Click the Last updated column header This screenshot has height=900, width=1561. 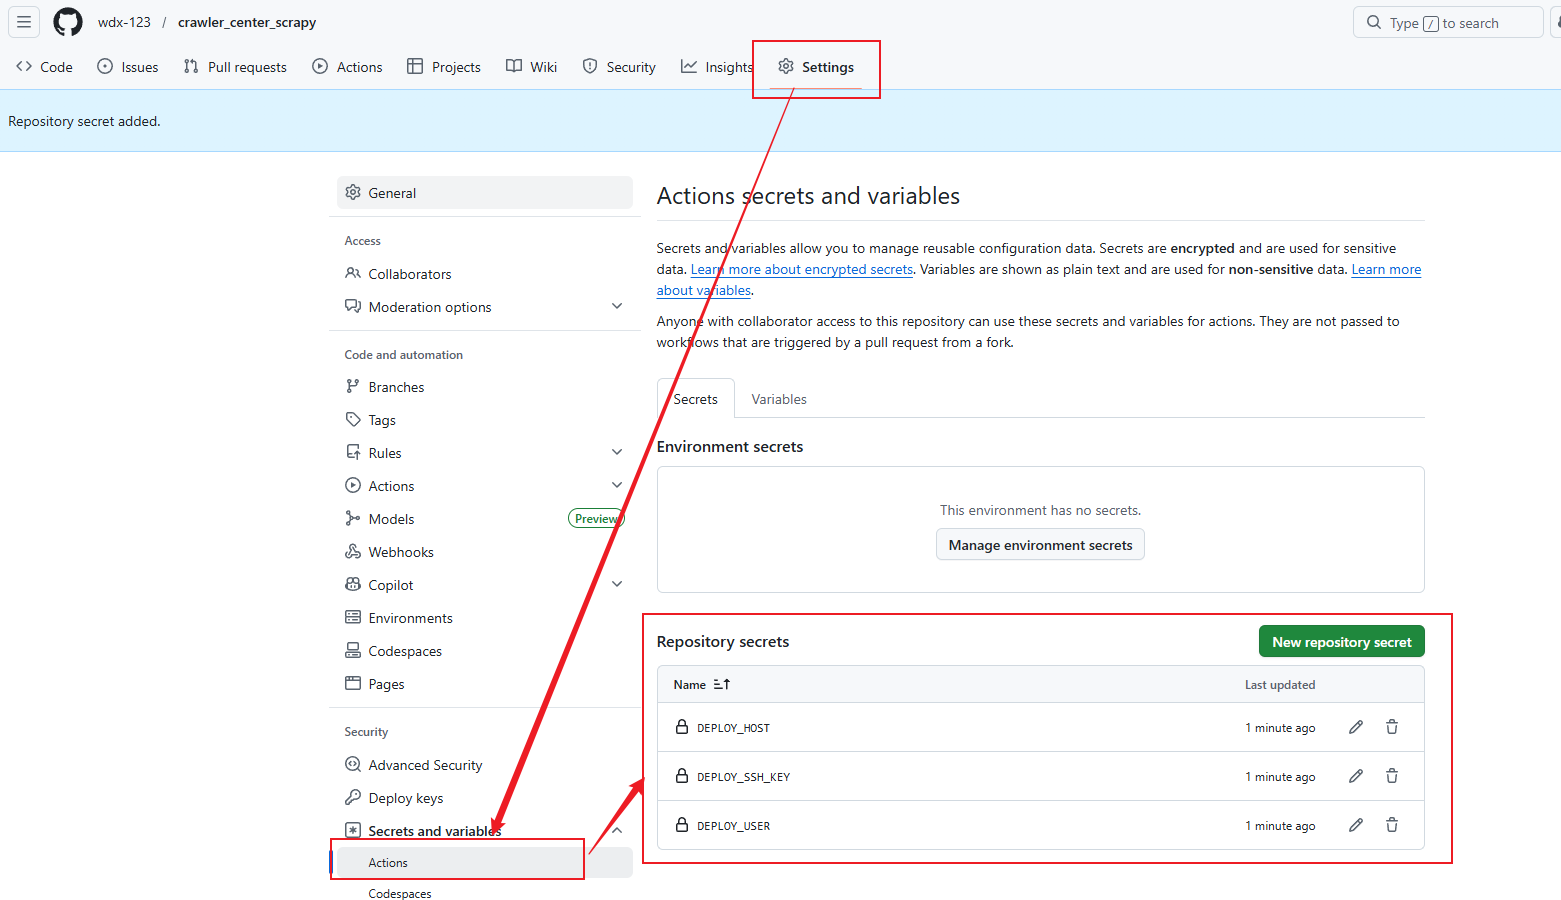[x=1279, y=685]
